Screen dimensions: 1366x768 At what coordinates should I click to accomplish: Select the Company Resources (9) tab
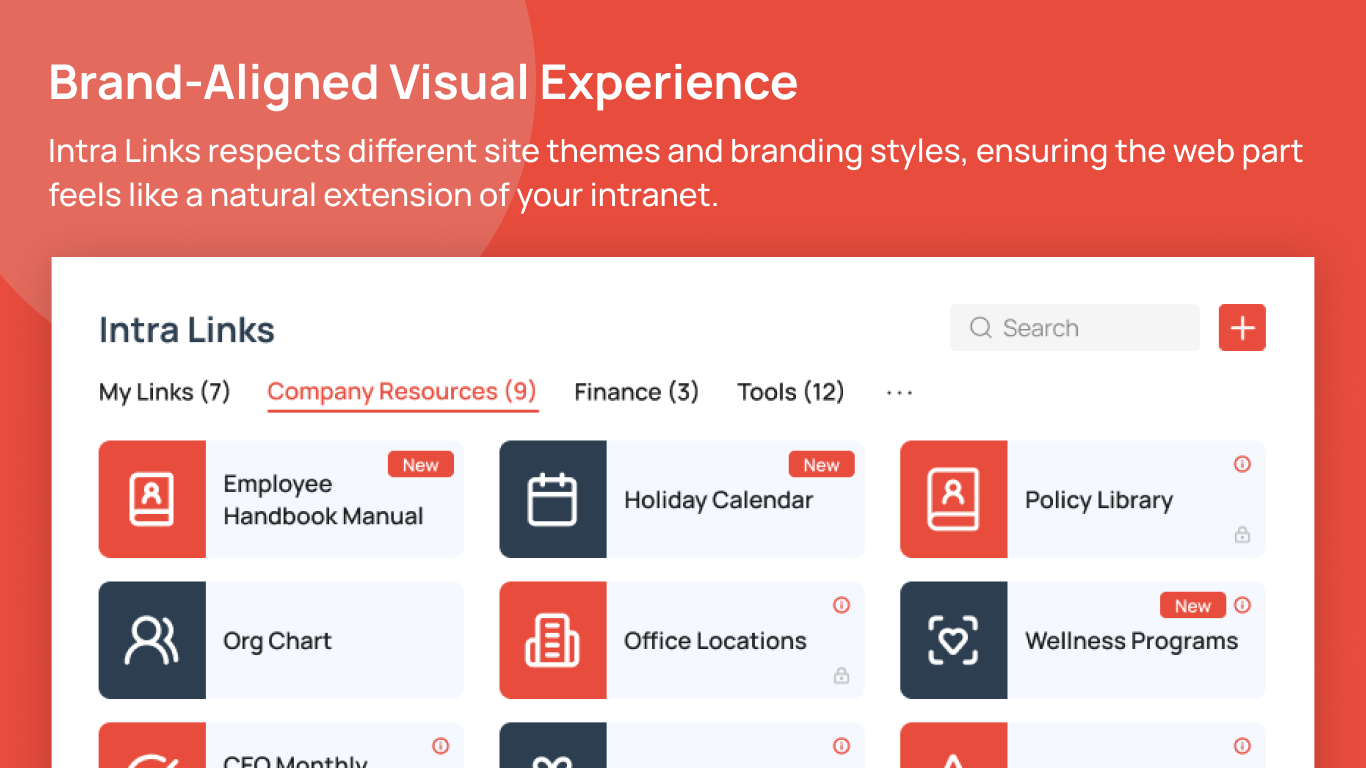(402, 392)
